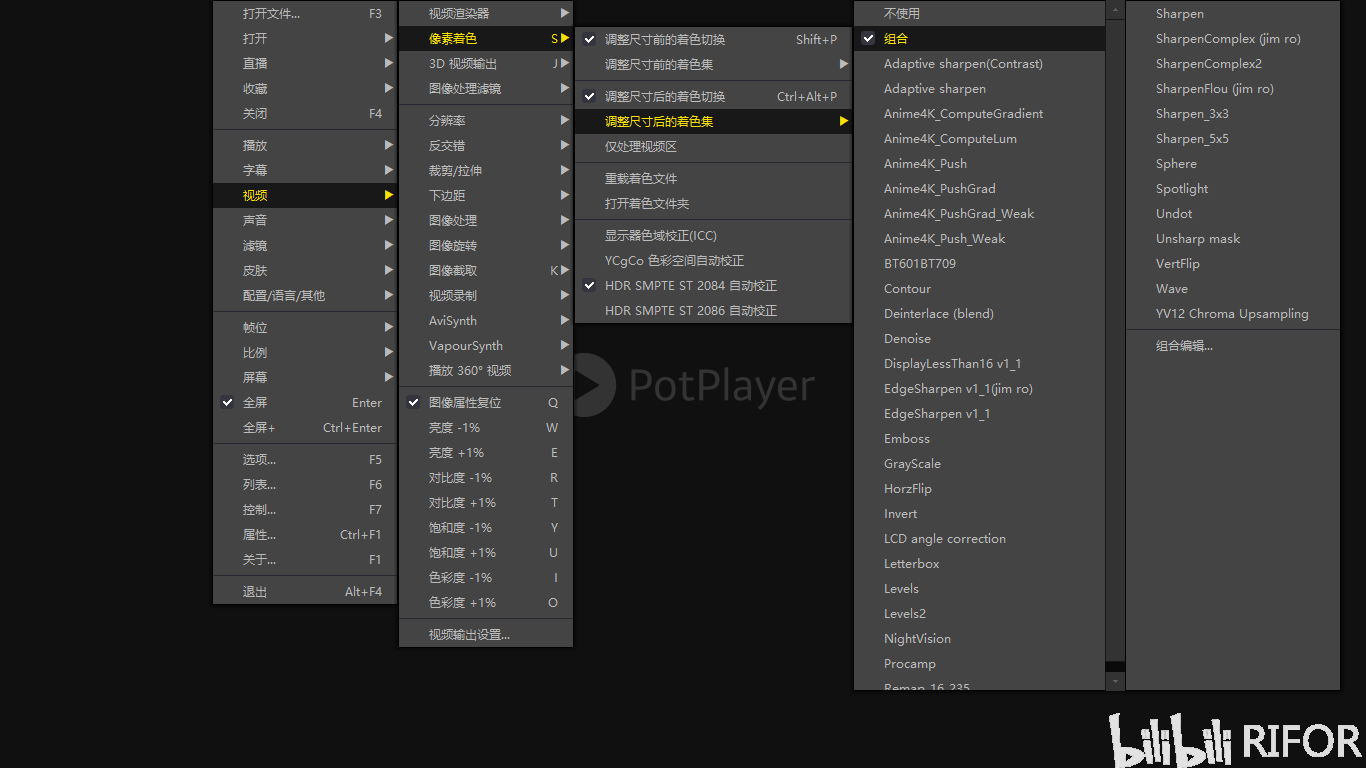Select YV12 Chroma Upsampling shader

[1233, 313]
